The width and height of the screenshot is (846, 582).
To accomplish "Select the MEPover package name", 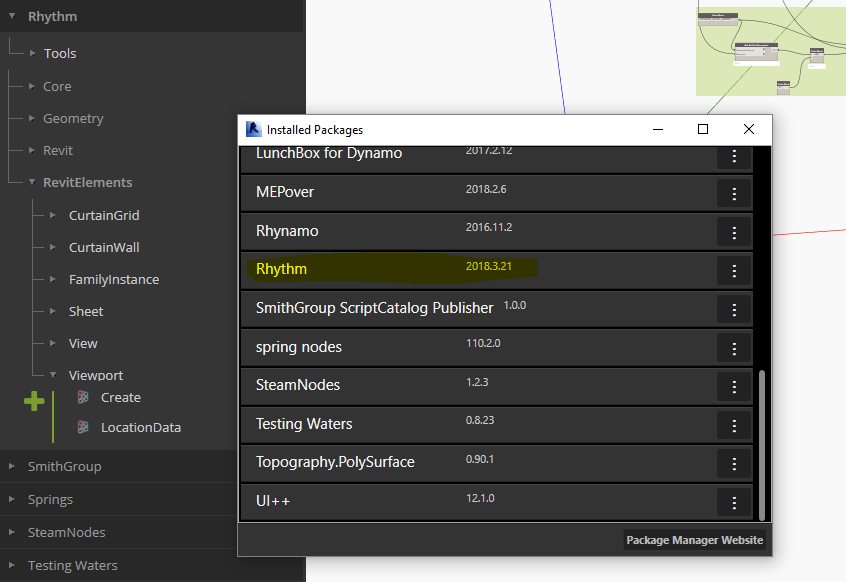I will point(285,192).
